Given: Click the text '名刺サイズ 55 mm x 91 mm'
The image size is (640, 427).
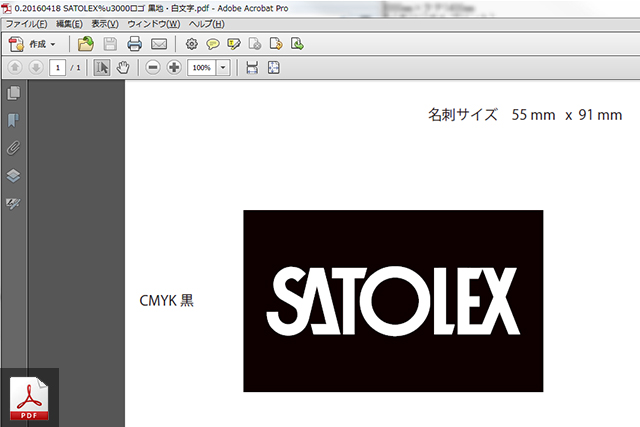Looking at the screenshot, I should tap(525, 115).
